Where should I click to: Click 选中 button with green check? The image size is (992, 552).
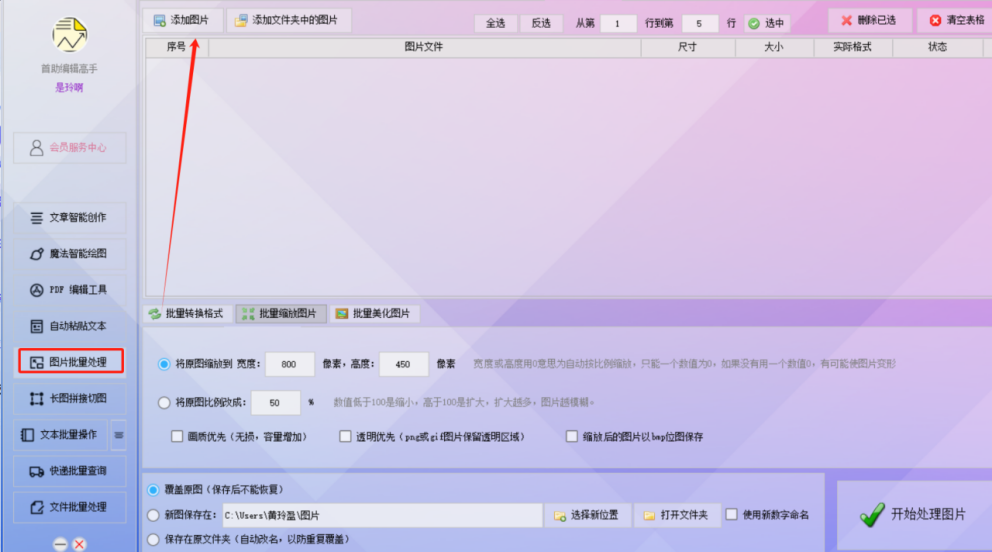[x=767, y=23]
